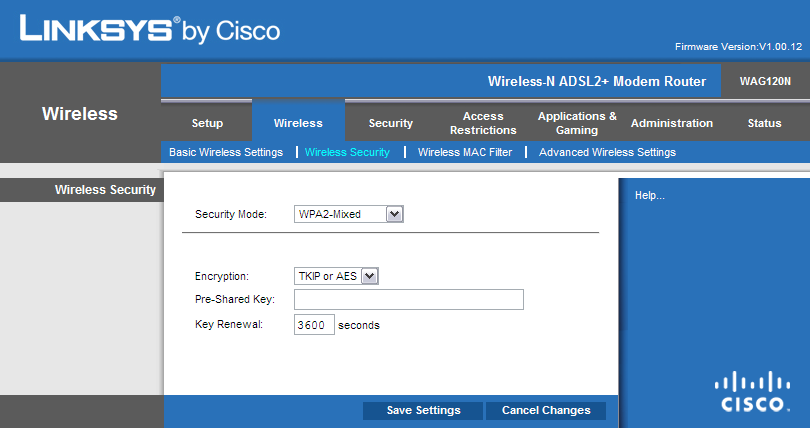The width and height of the screenshot is (812, 429).
Task: Open the Setup tab
Action: tap(207, 123)
